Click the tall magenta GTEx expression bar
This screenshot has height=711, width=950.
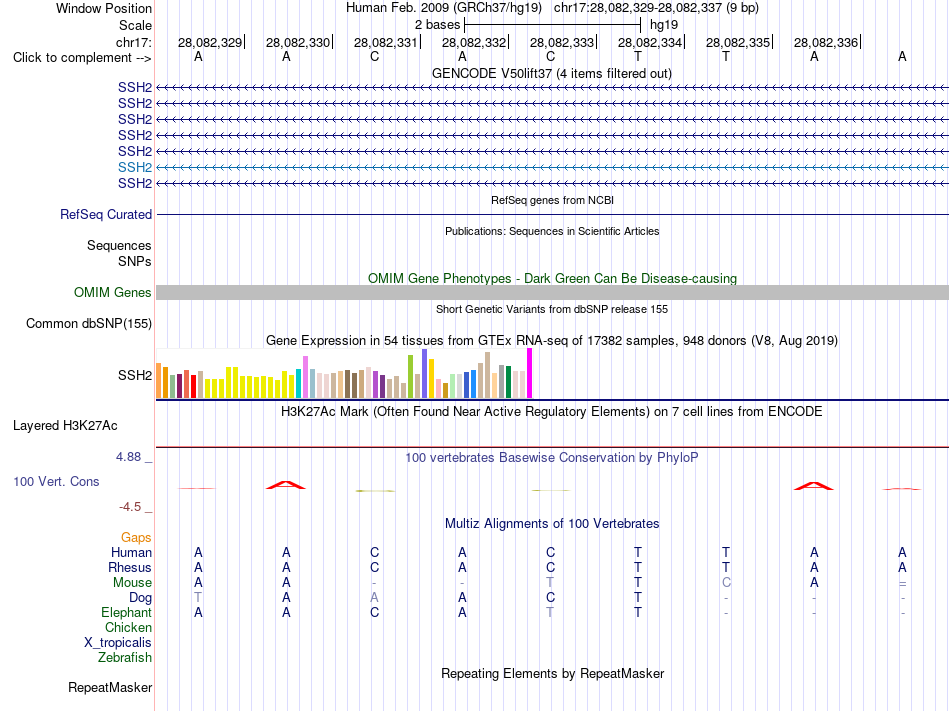coord(530,373)
